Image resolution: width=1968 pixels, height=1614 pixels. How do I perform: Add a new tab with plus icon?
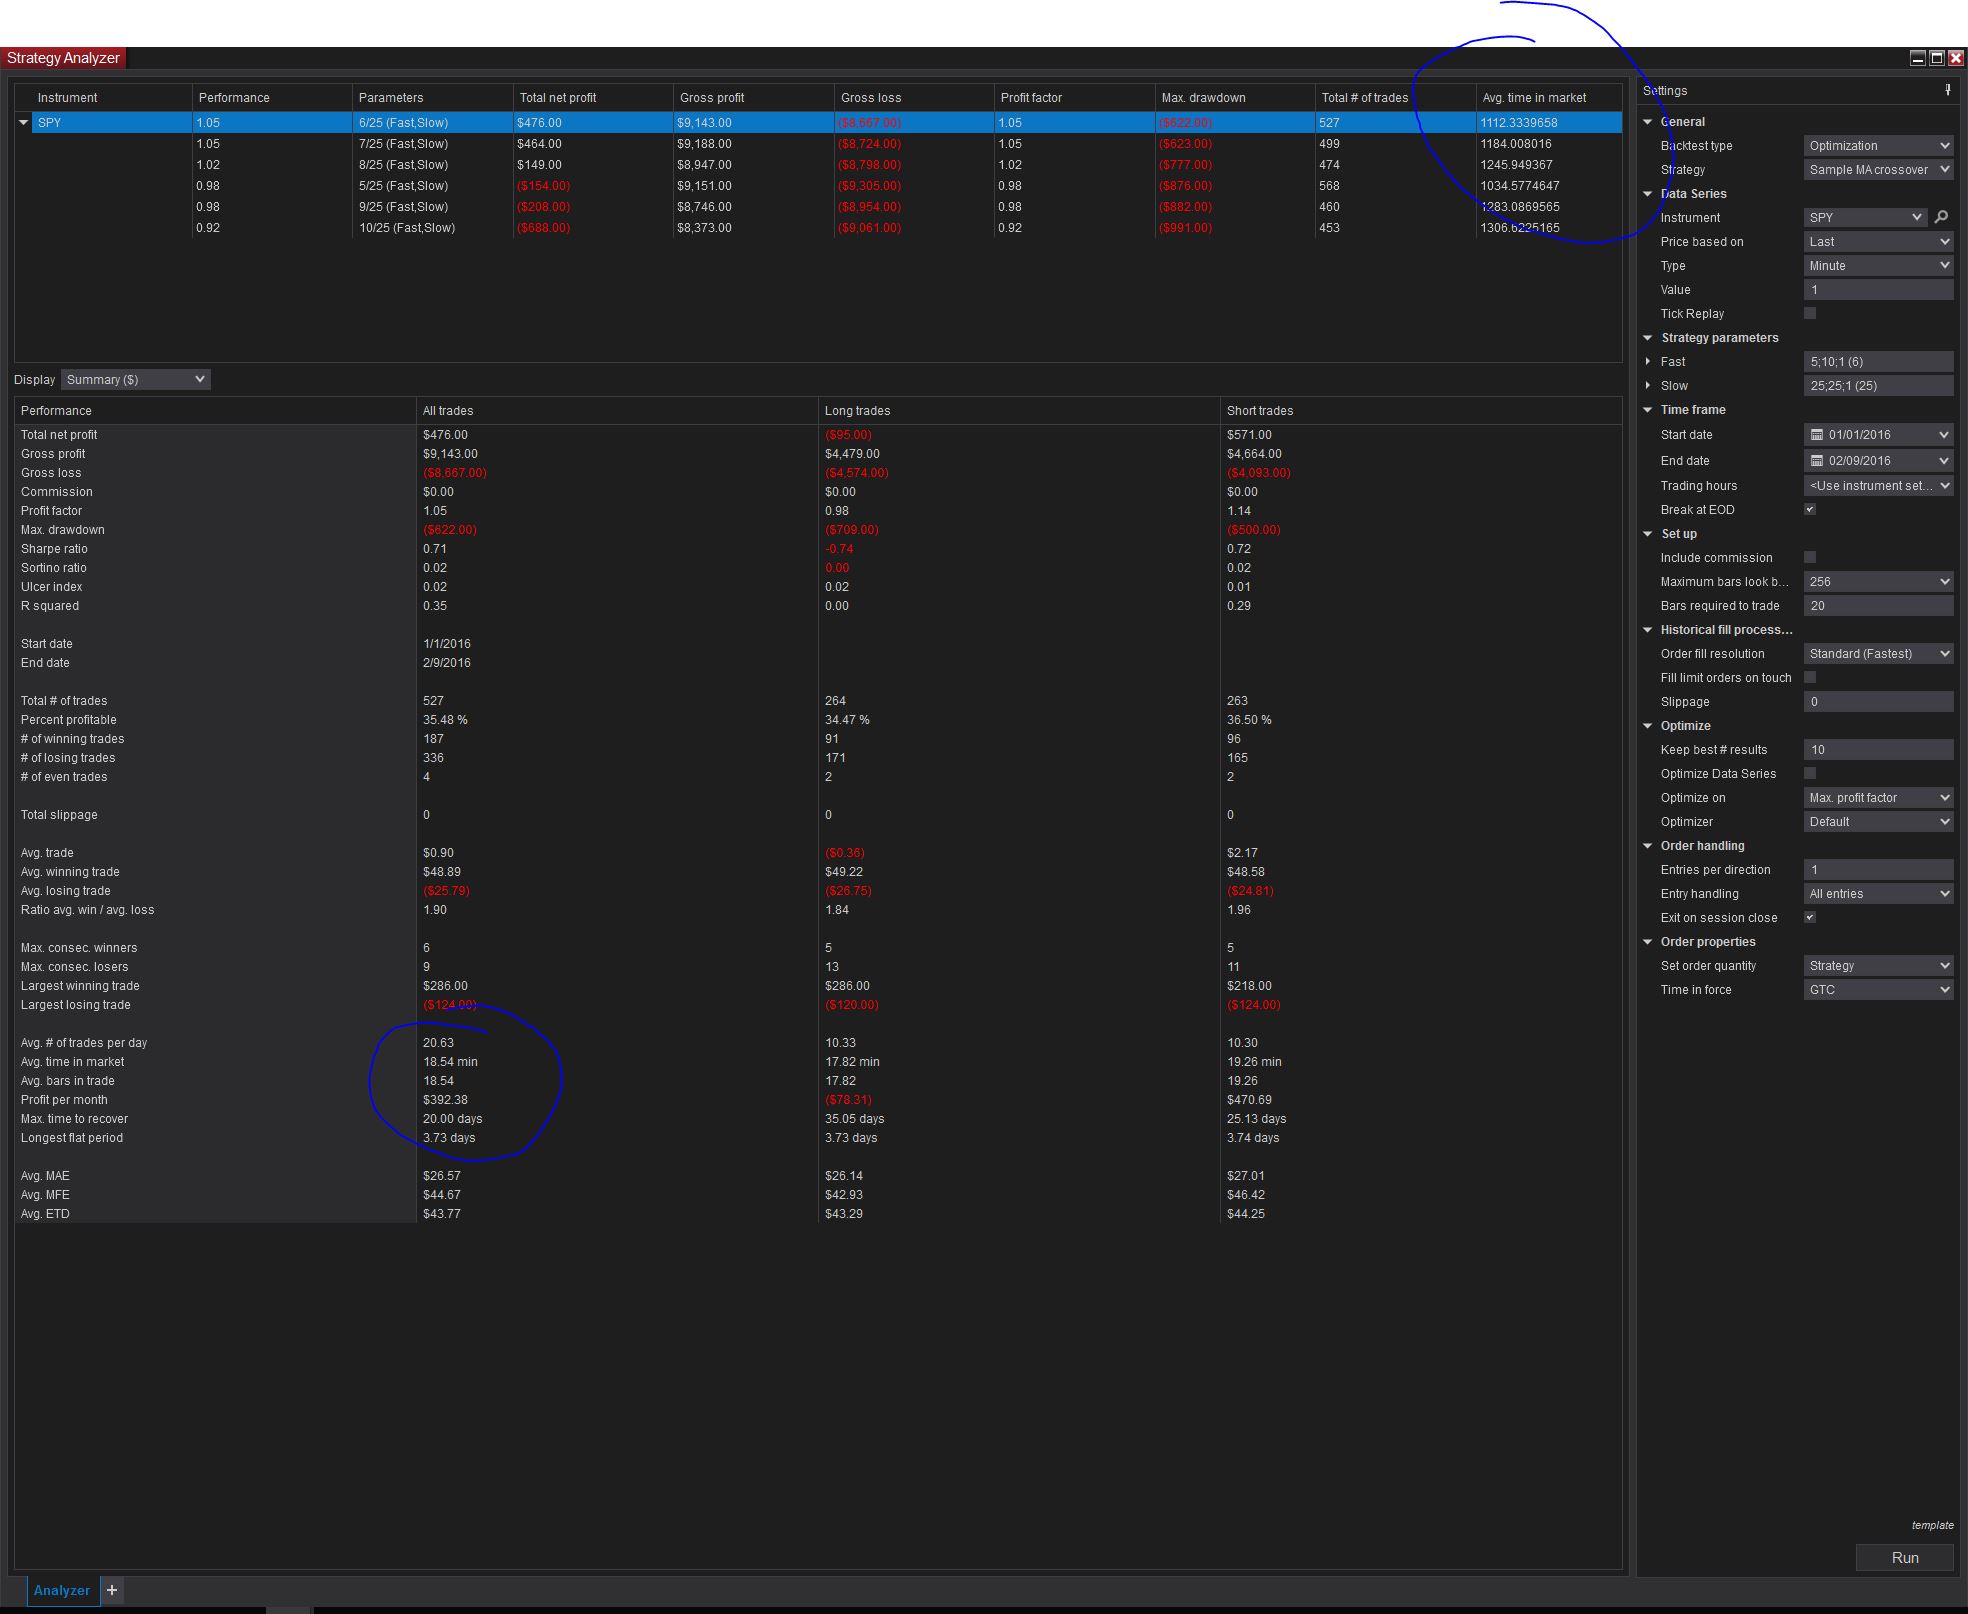112,1590
